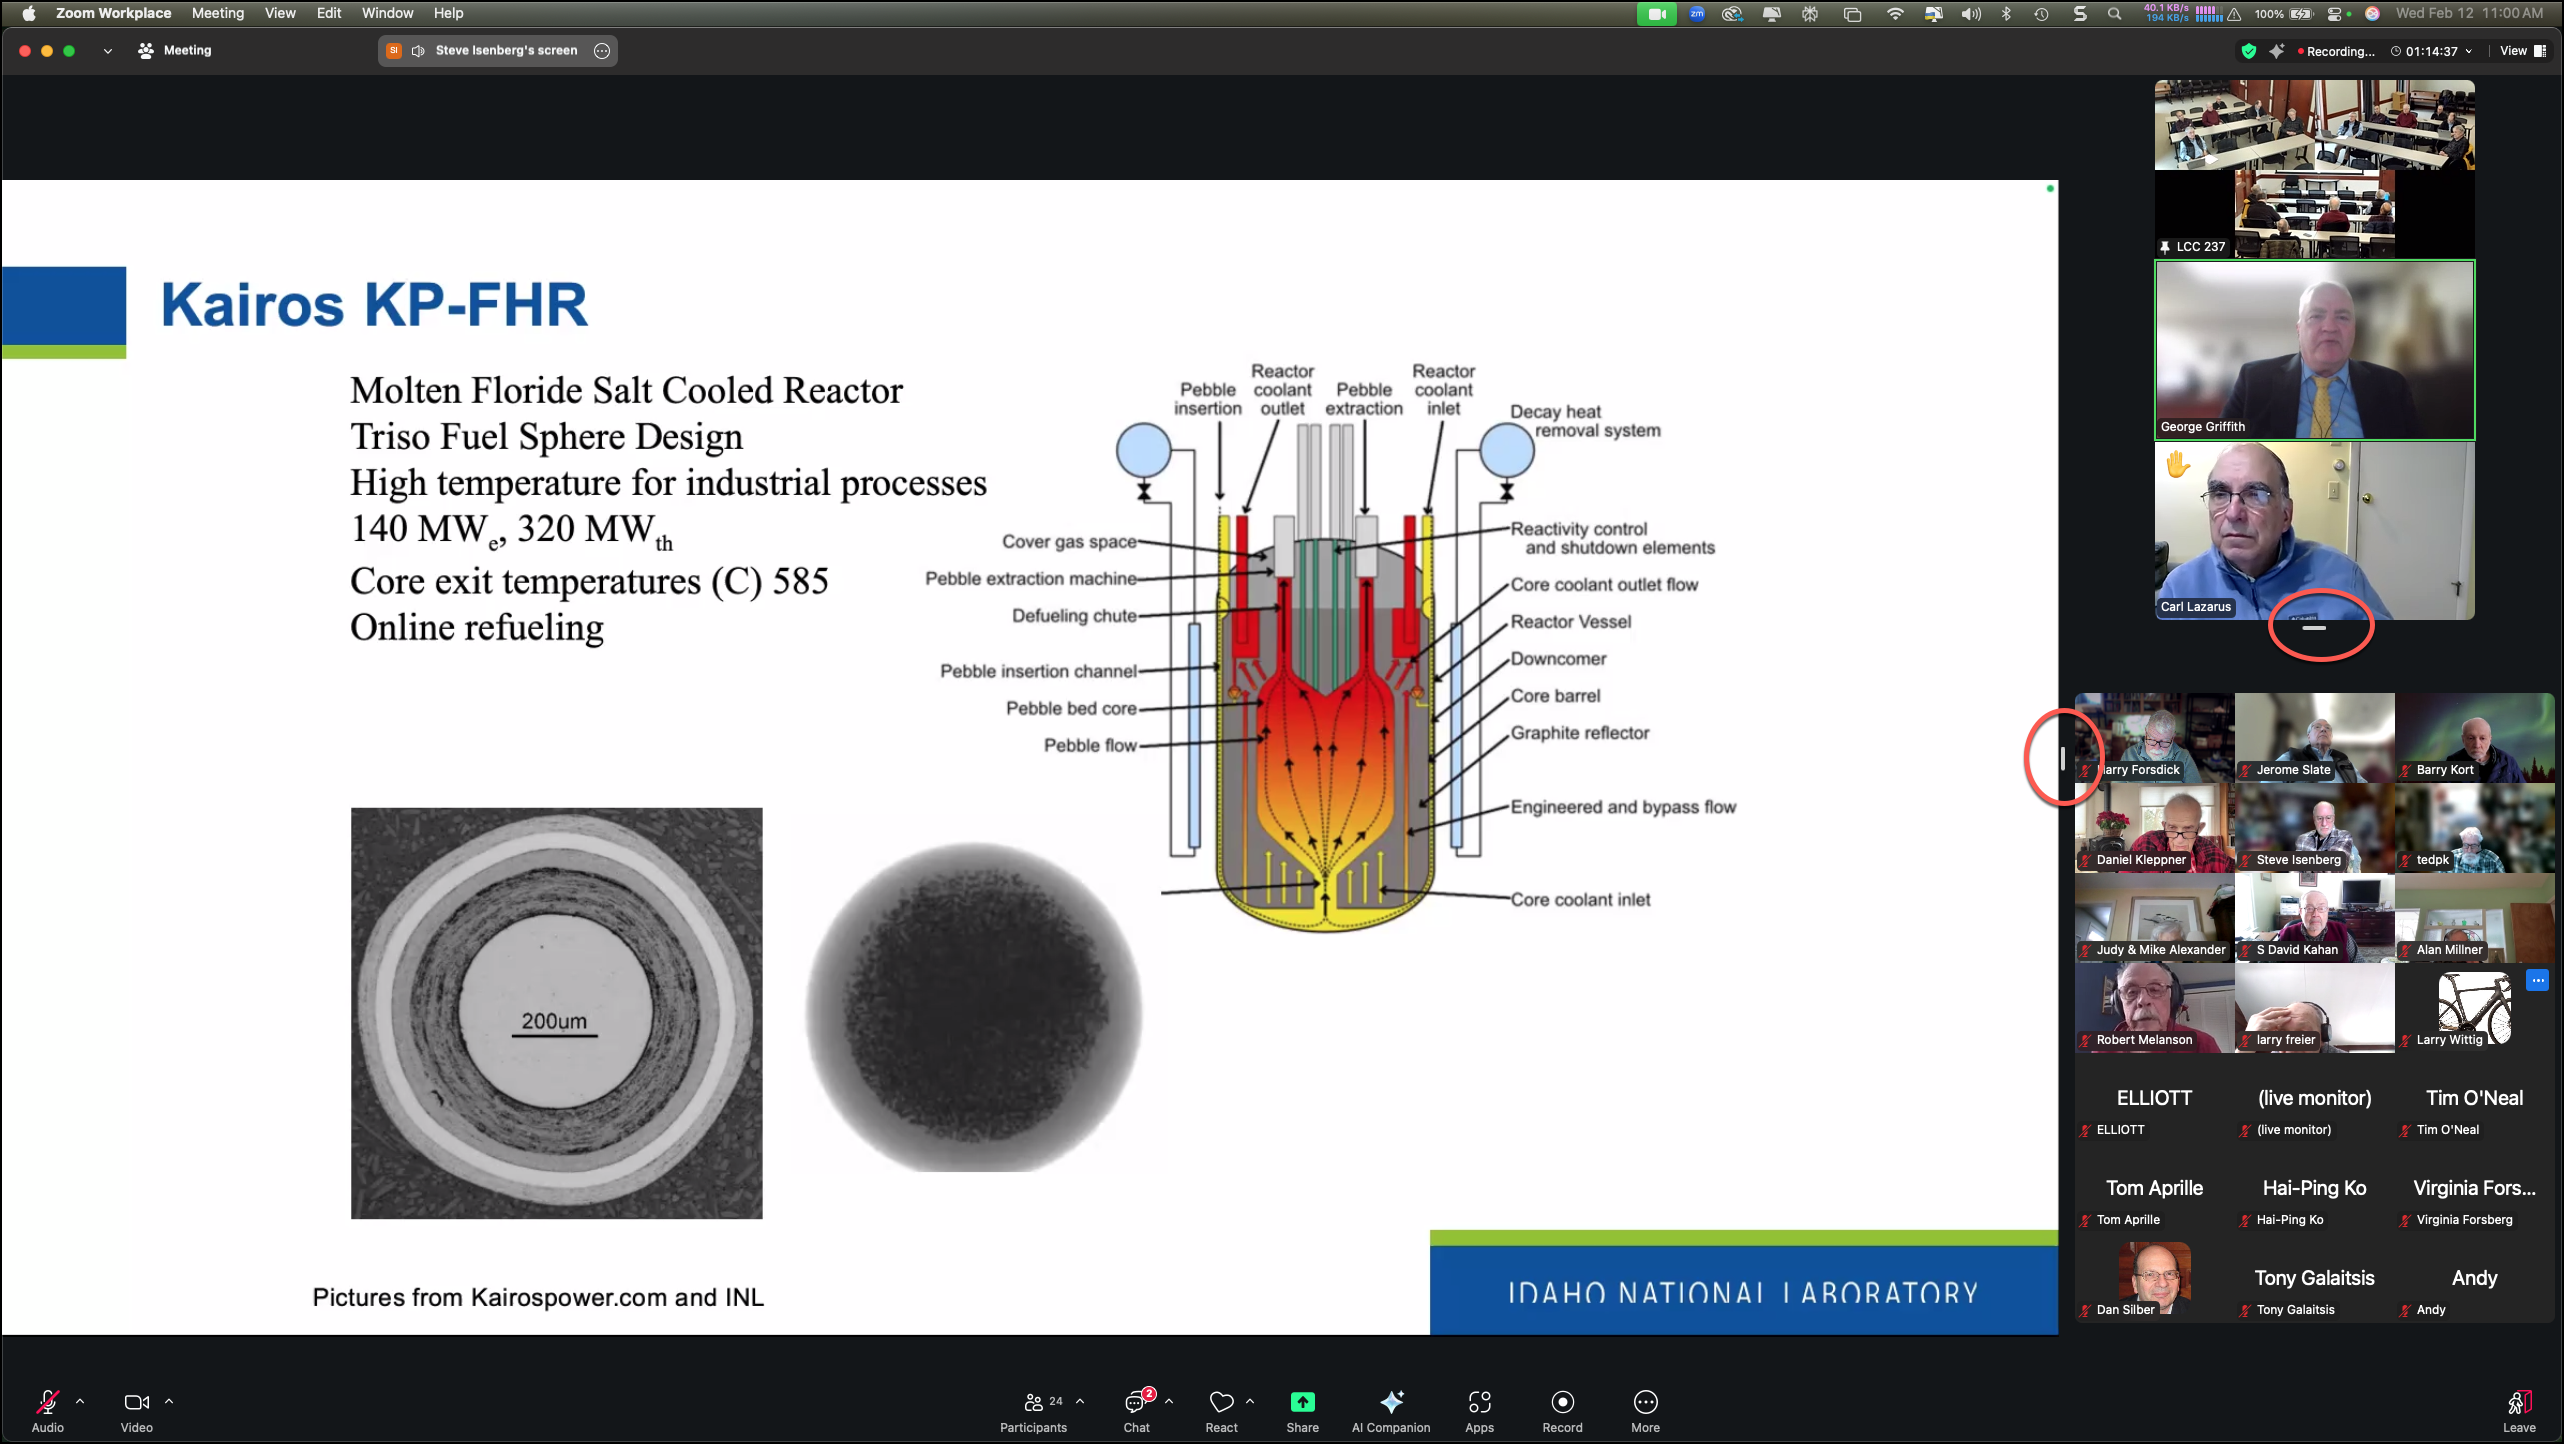The width and height of the screenshot is (2564, 1444).
Task: Open the Help menu
Action: click(x=448, y=13)
